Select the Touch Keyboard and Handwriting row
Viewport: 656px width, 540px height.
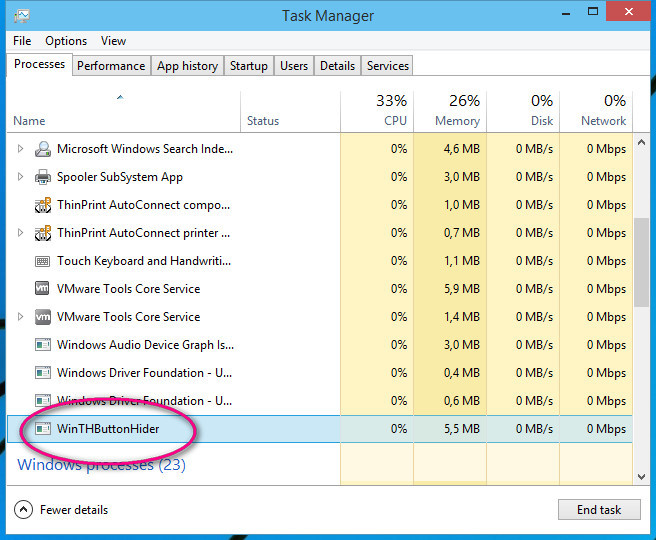point(320,261)
